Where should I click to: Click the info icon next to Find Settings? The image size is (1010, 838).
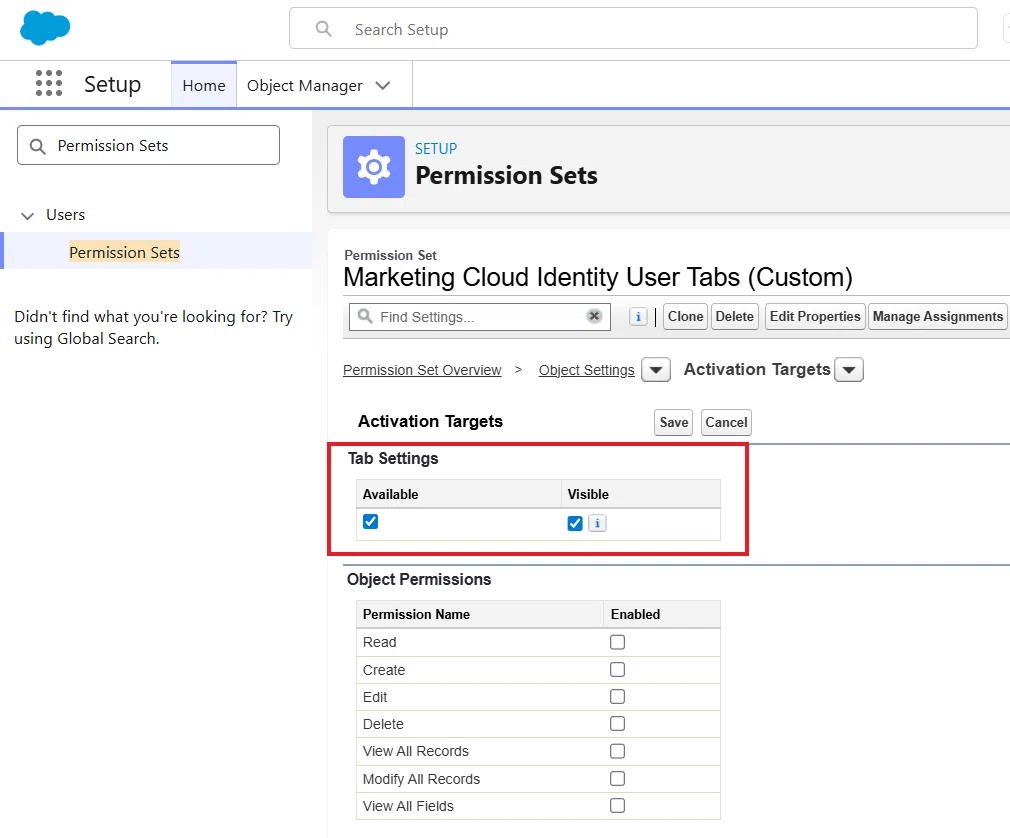tap(638, 317)
